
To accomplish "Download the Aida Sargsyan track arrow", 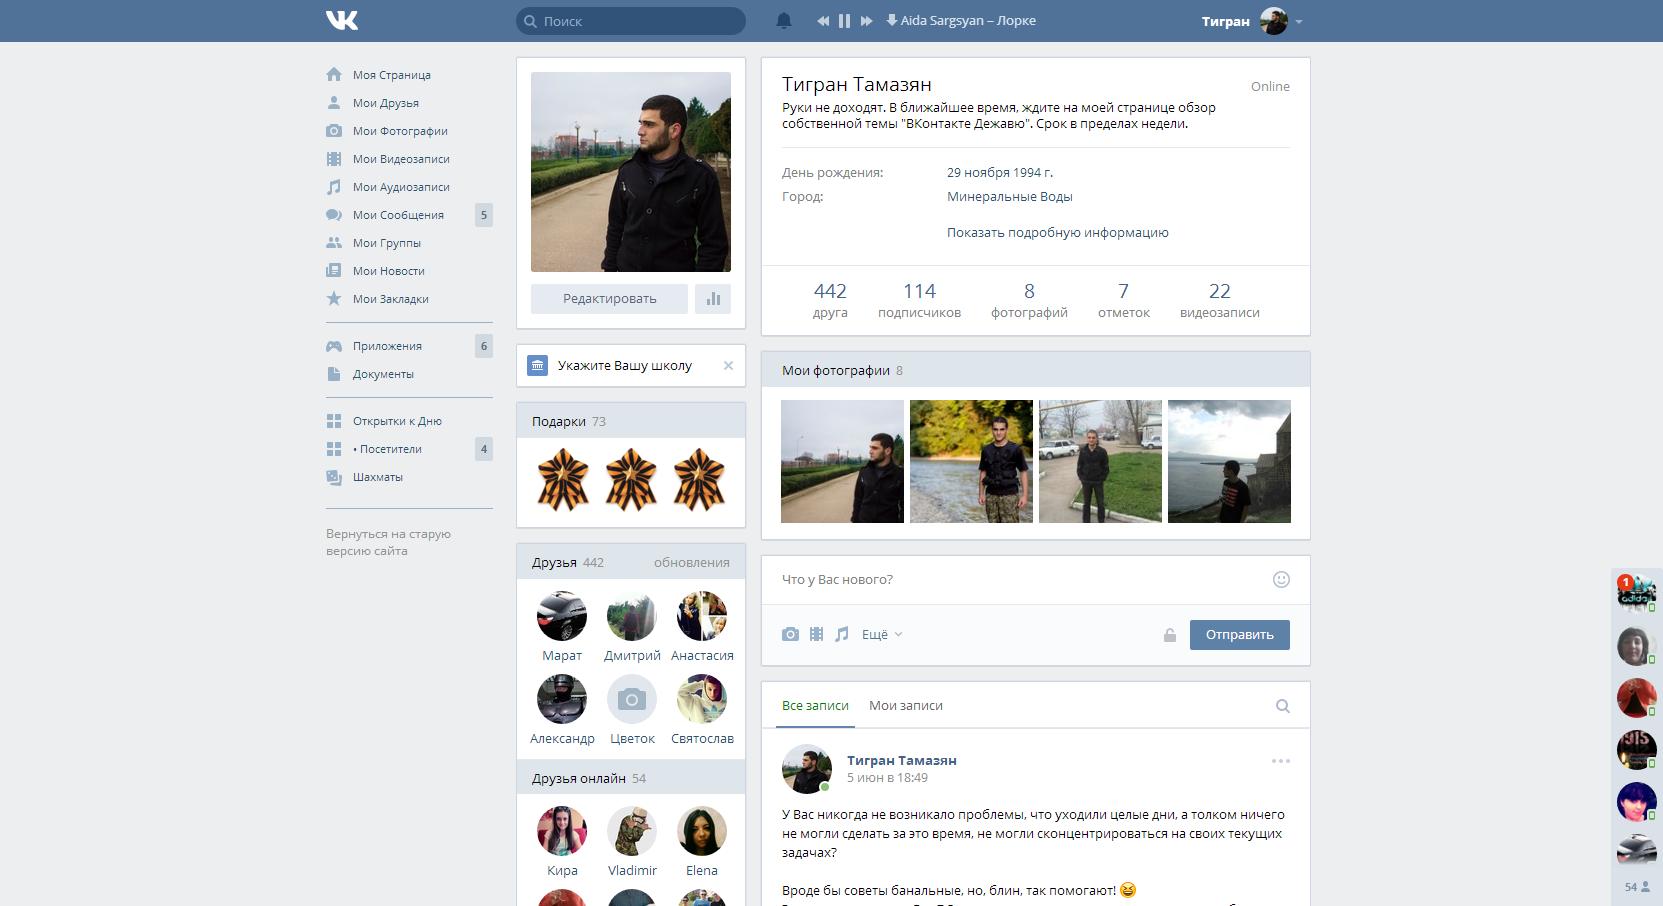I will 891,20.
